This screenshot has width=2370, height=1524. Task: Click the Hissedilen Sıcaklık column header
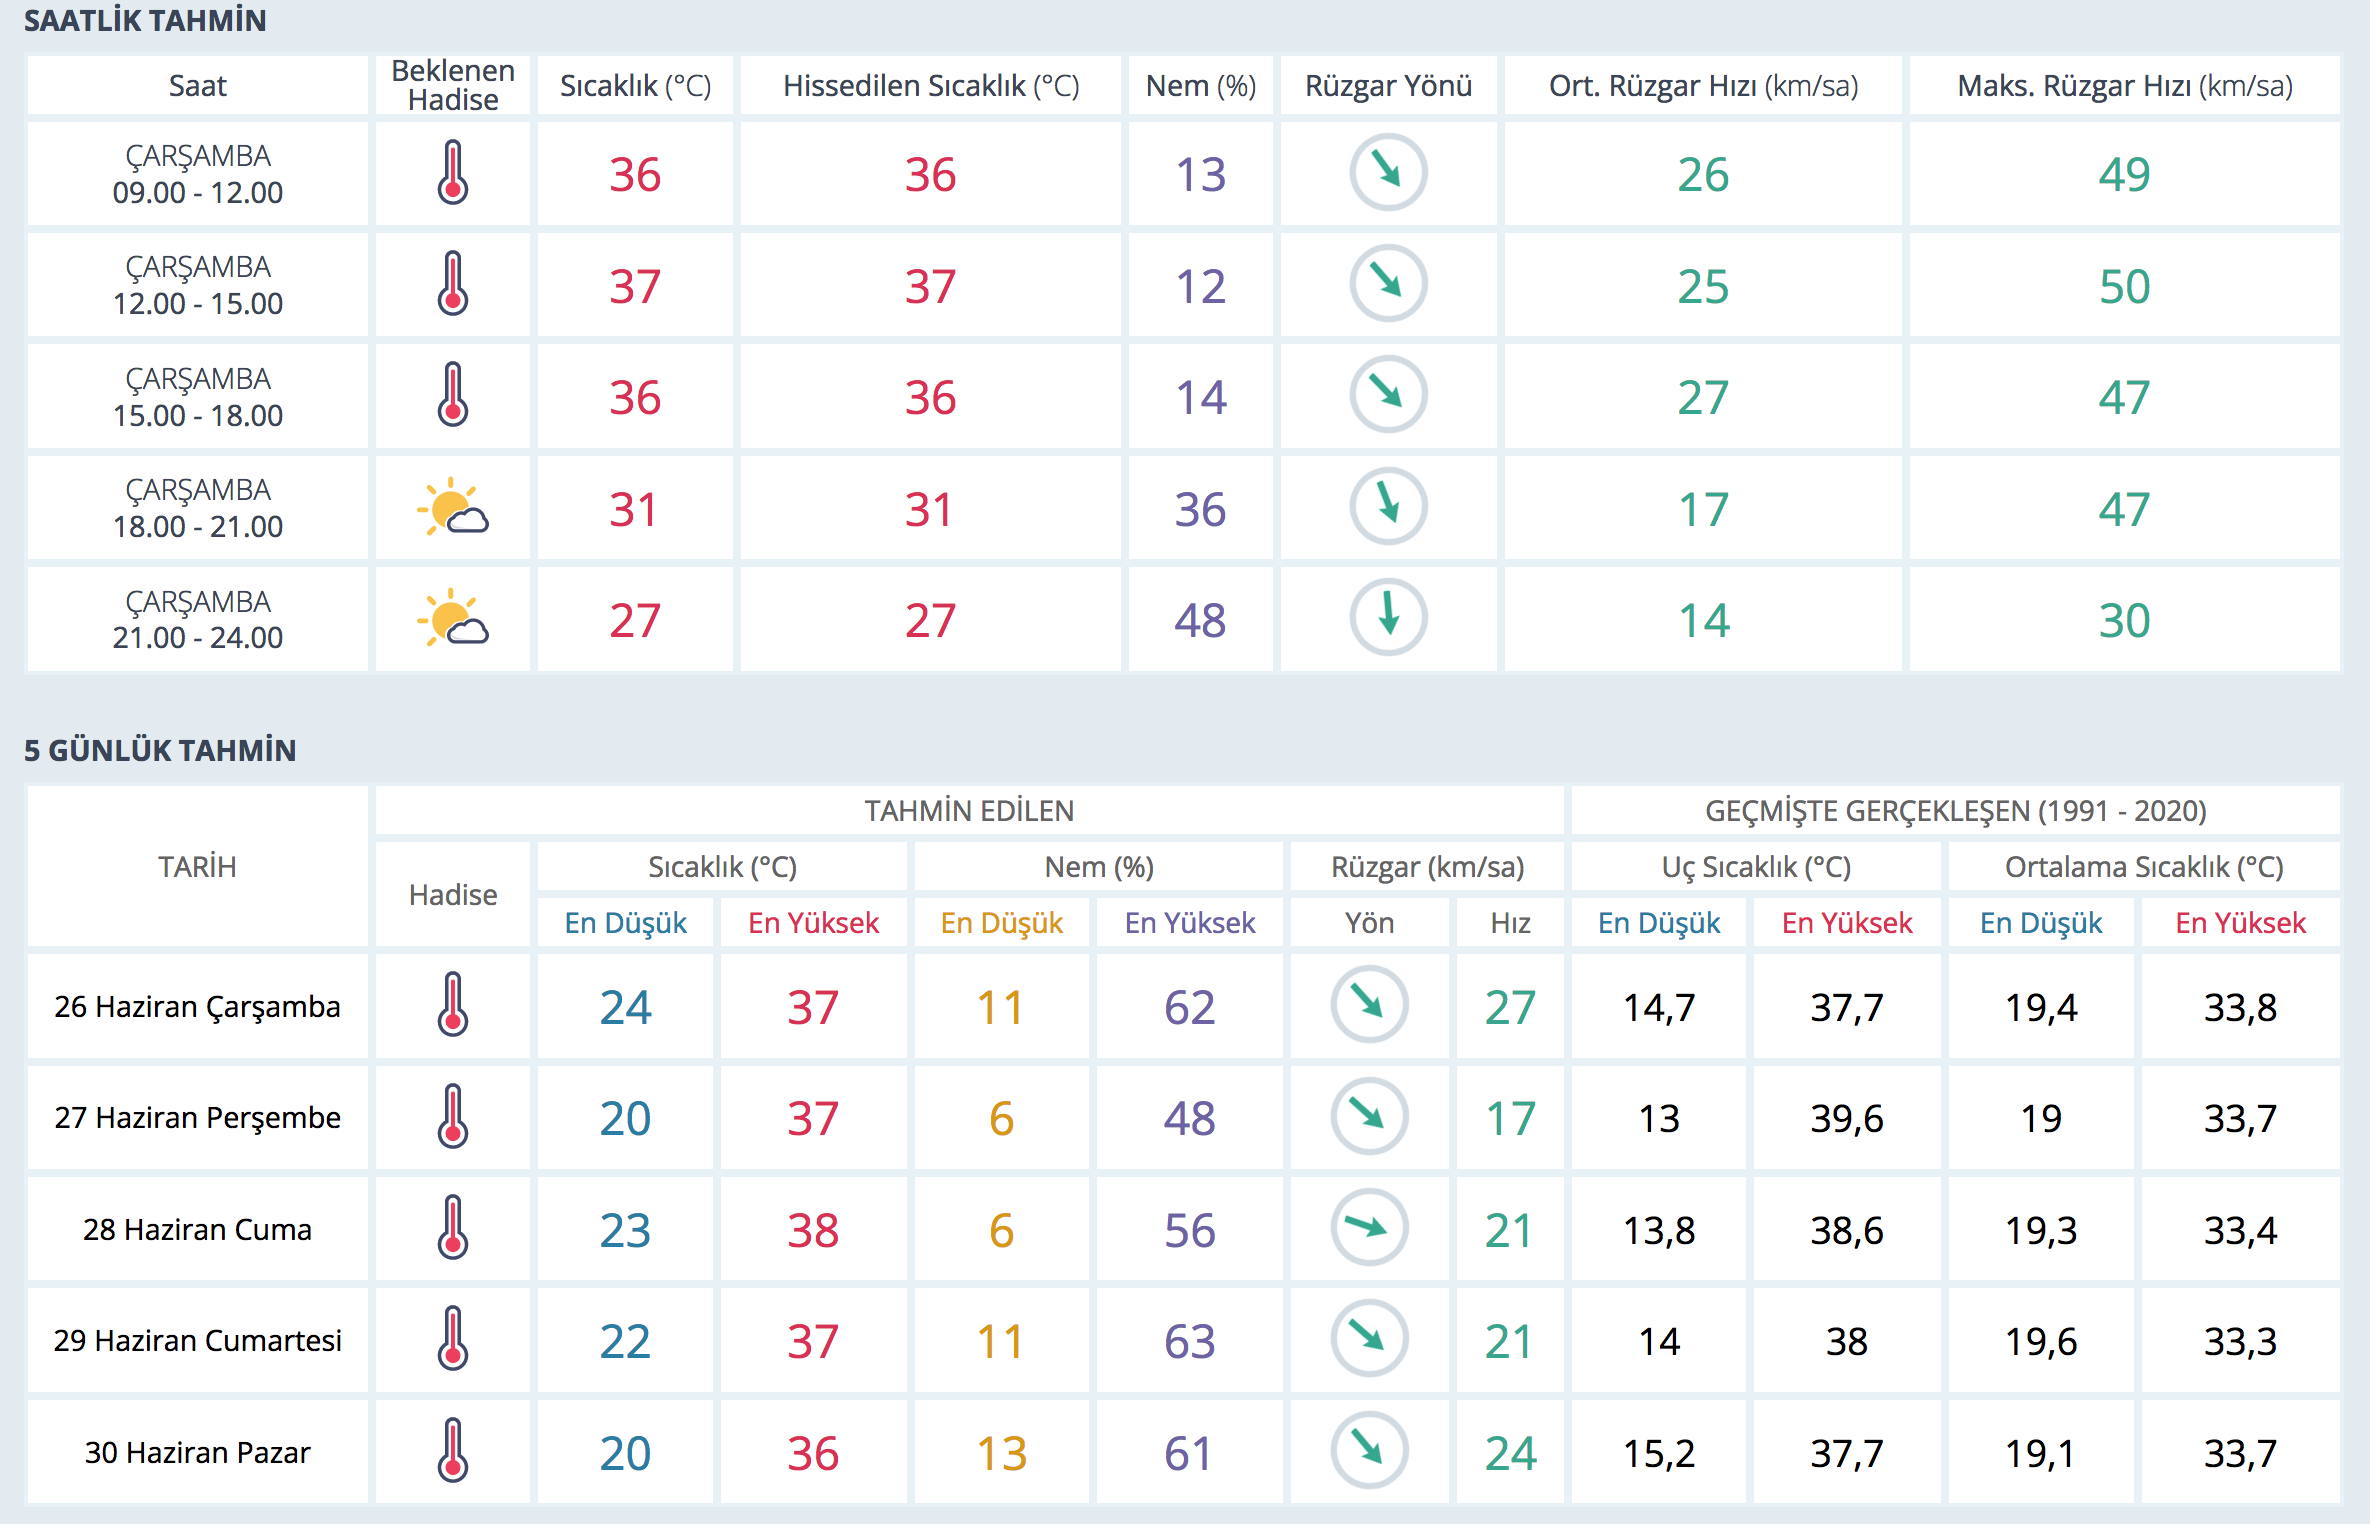click(930, 86)
